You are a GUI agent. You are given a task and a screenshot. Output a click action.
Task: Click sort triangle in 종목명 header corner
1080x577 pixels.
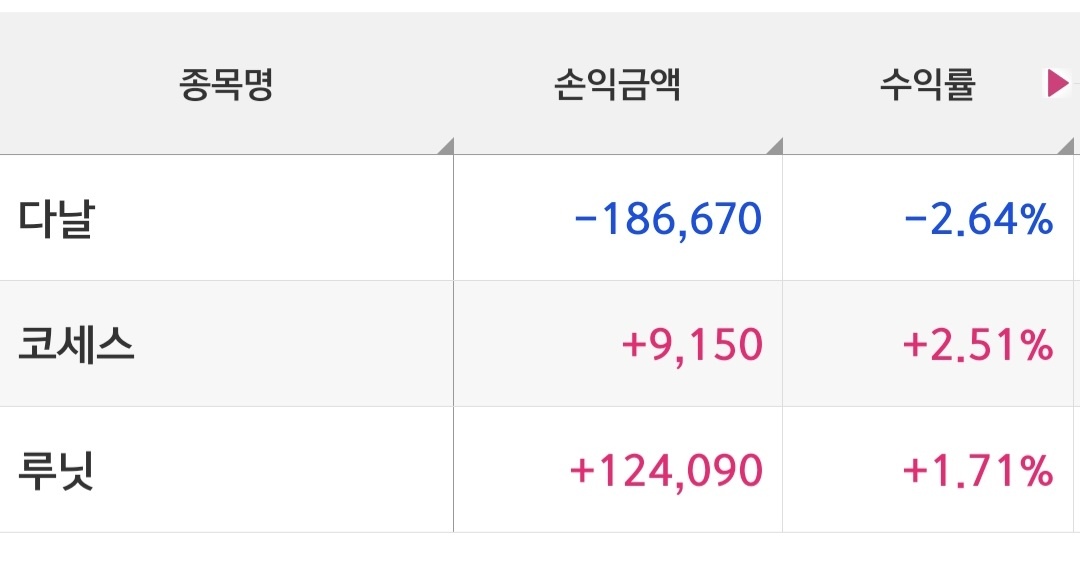(x=447, y=147)
